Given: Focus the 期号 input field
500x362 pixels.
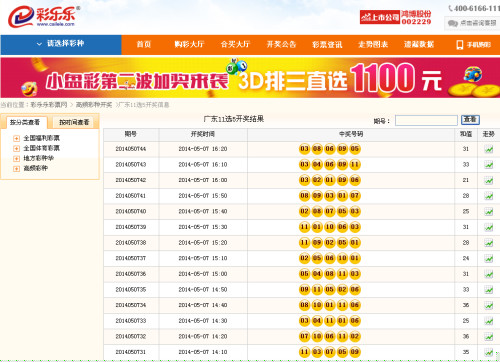Looking at the screenshot, I should pos(426,120).
